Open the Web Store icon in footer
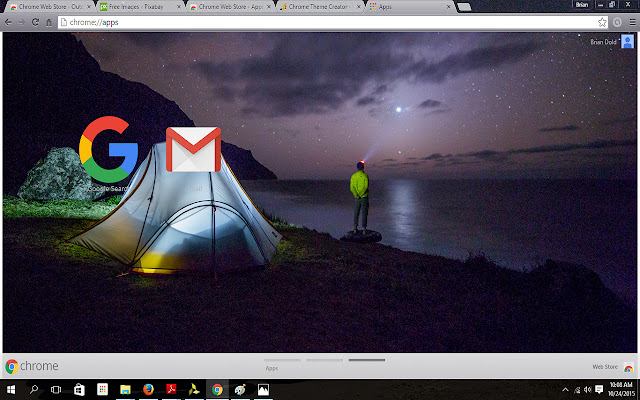 [629, 367]
